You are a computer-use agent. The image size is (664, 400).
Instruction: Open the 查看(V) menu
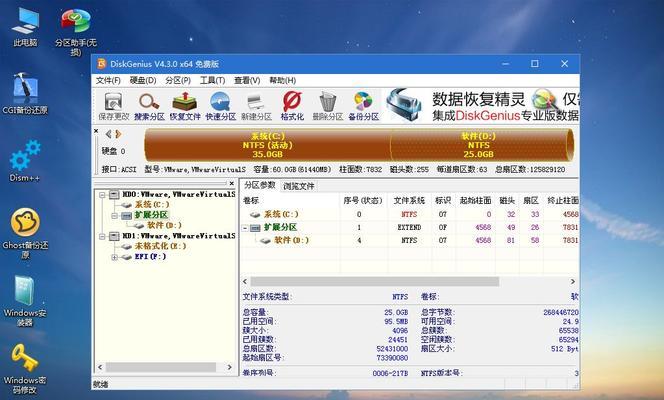click(x=247, y=80)
